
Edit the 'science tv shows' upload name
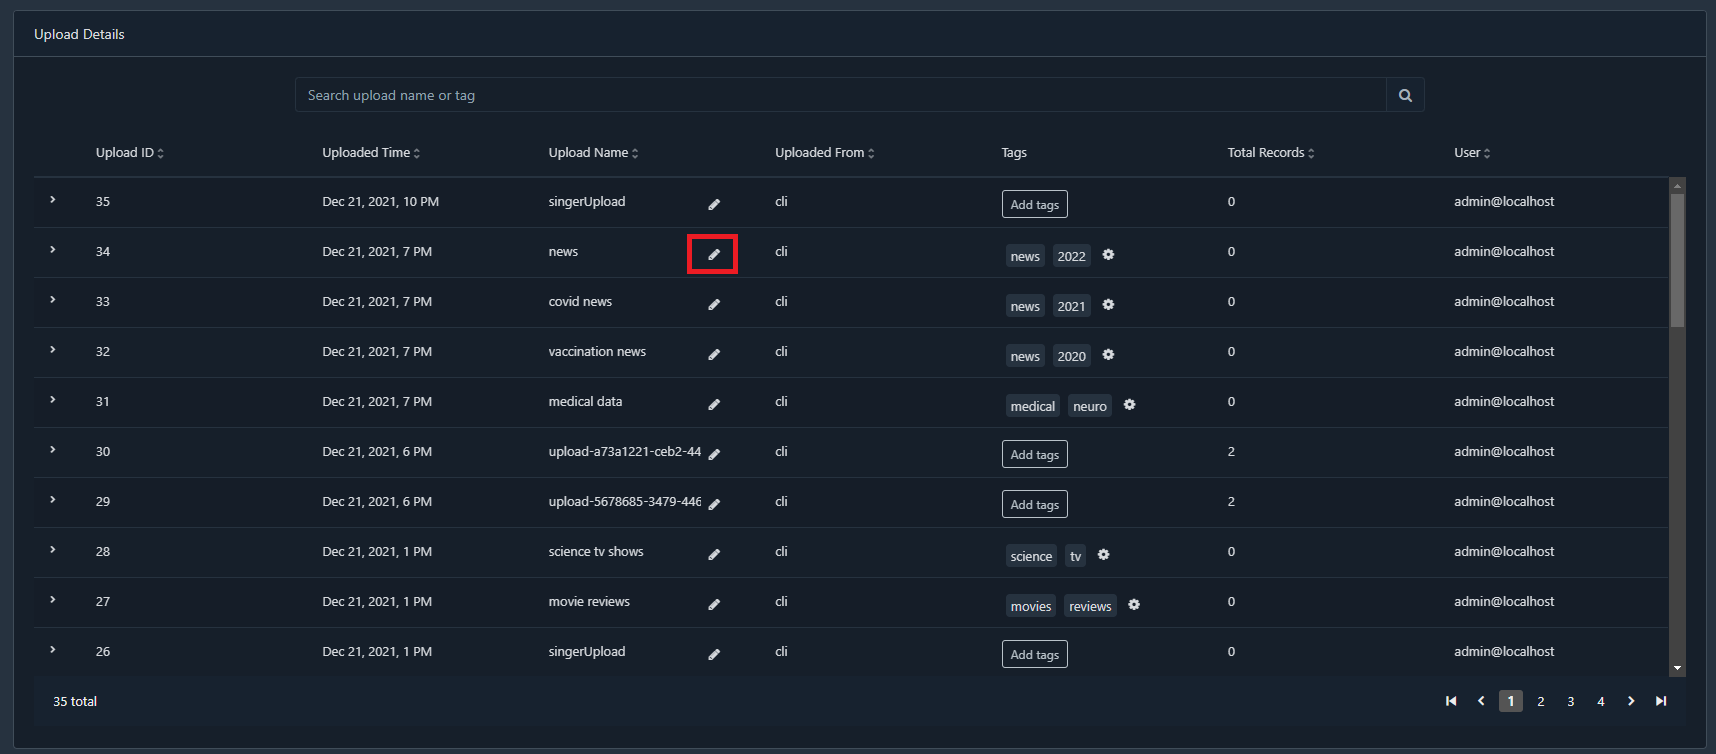click(714, 554)
